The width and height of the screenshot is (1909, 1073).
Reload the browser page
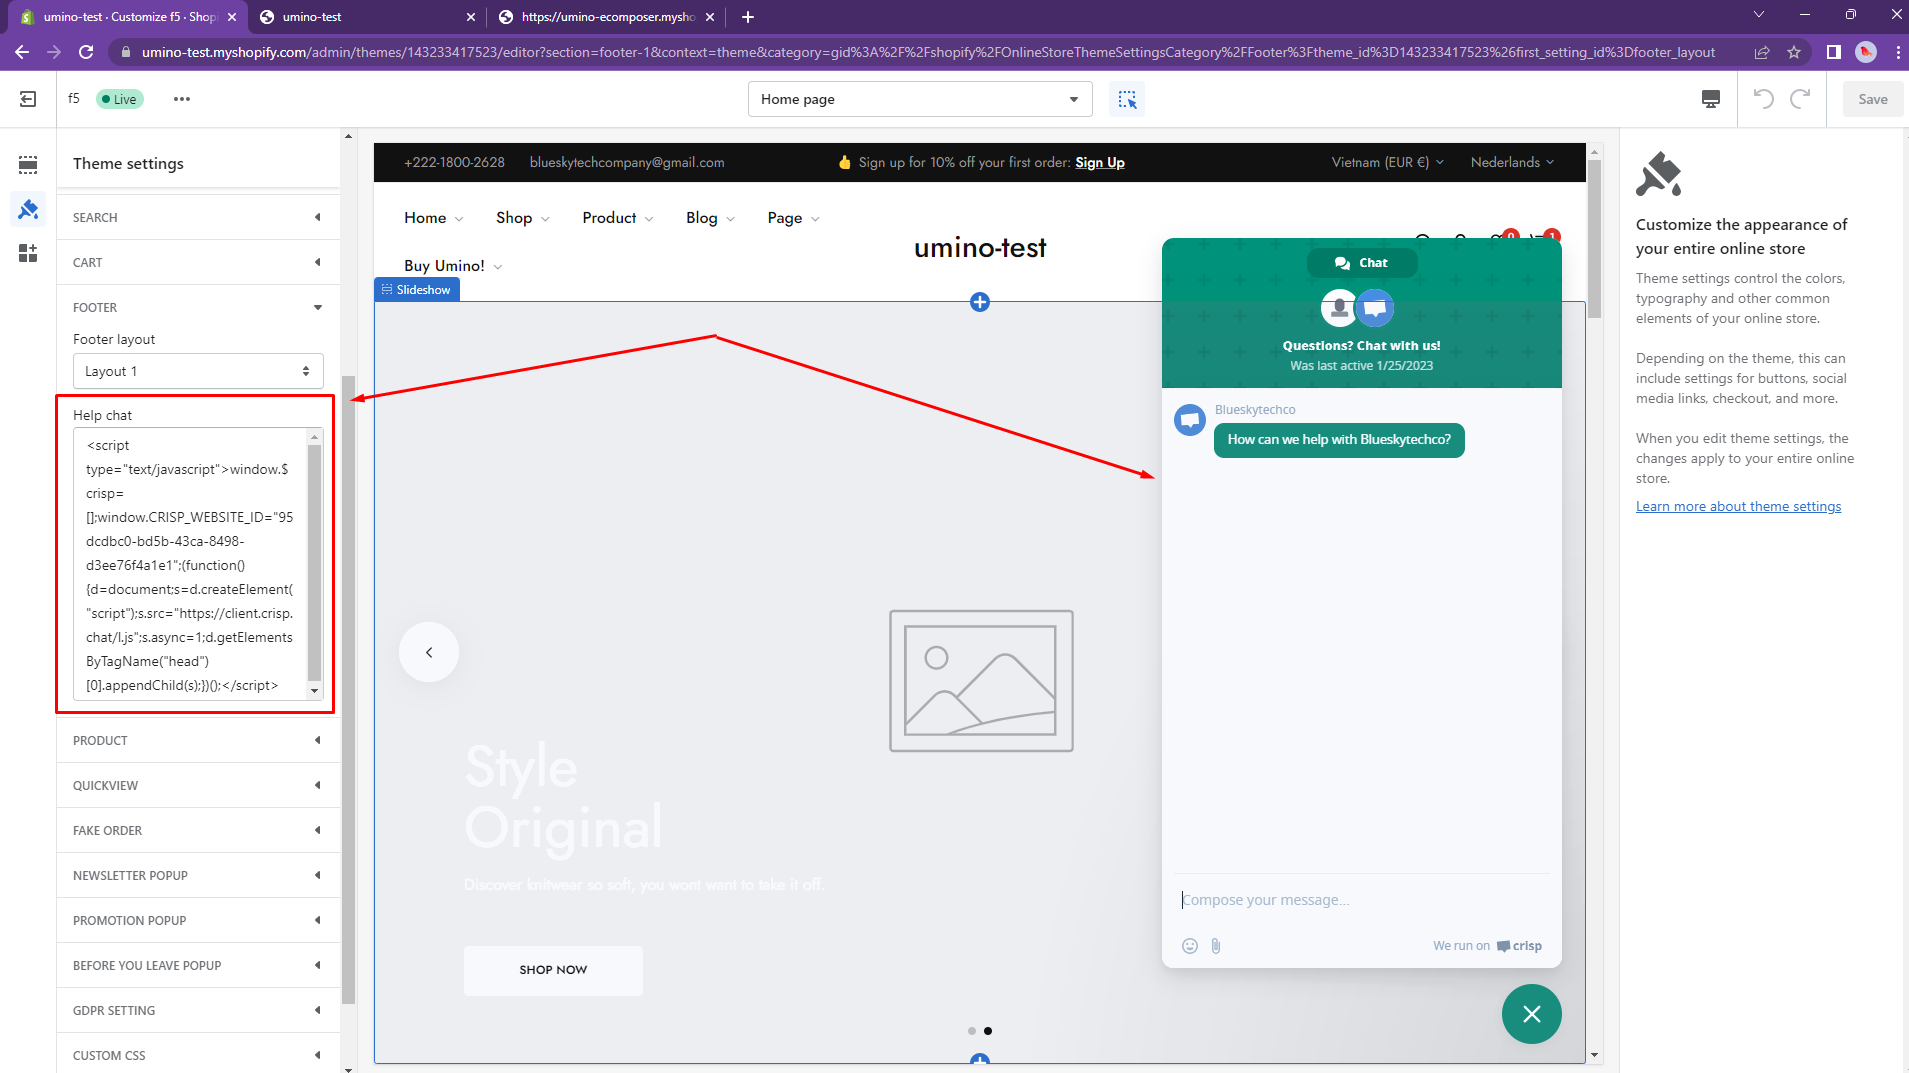(86, 52)
